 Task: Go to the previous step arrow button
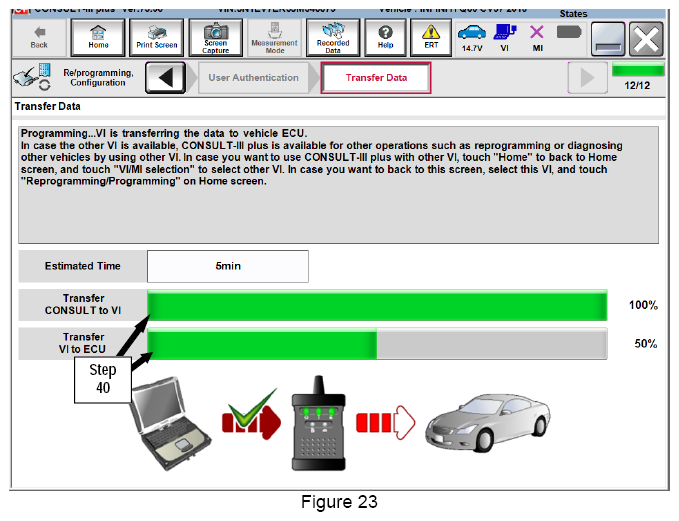(x=166, y=78)
